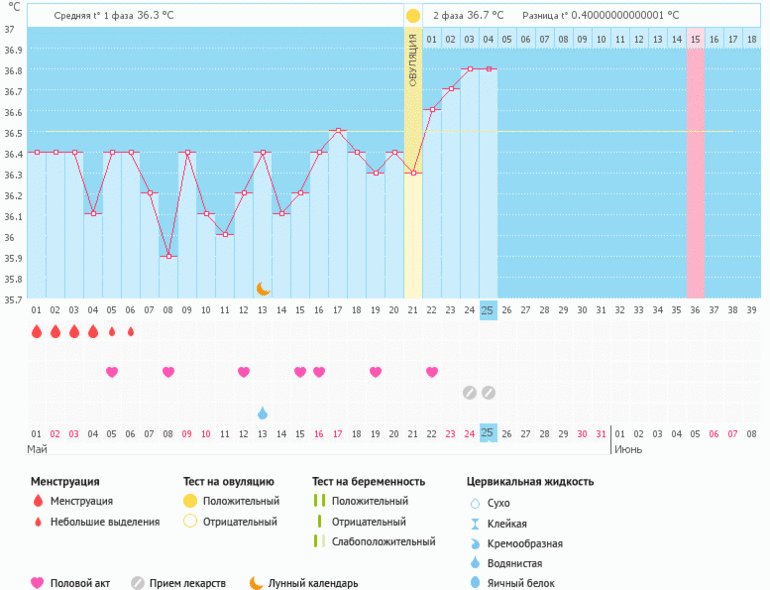
Task: Click the blue watery fluid drop on day 13
Action: pyautogui.click(x=262, y=413)
